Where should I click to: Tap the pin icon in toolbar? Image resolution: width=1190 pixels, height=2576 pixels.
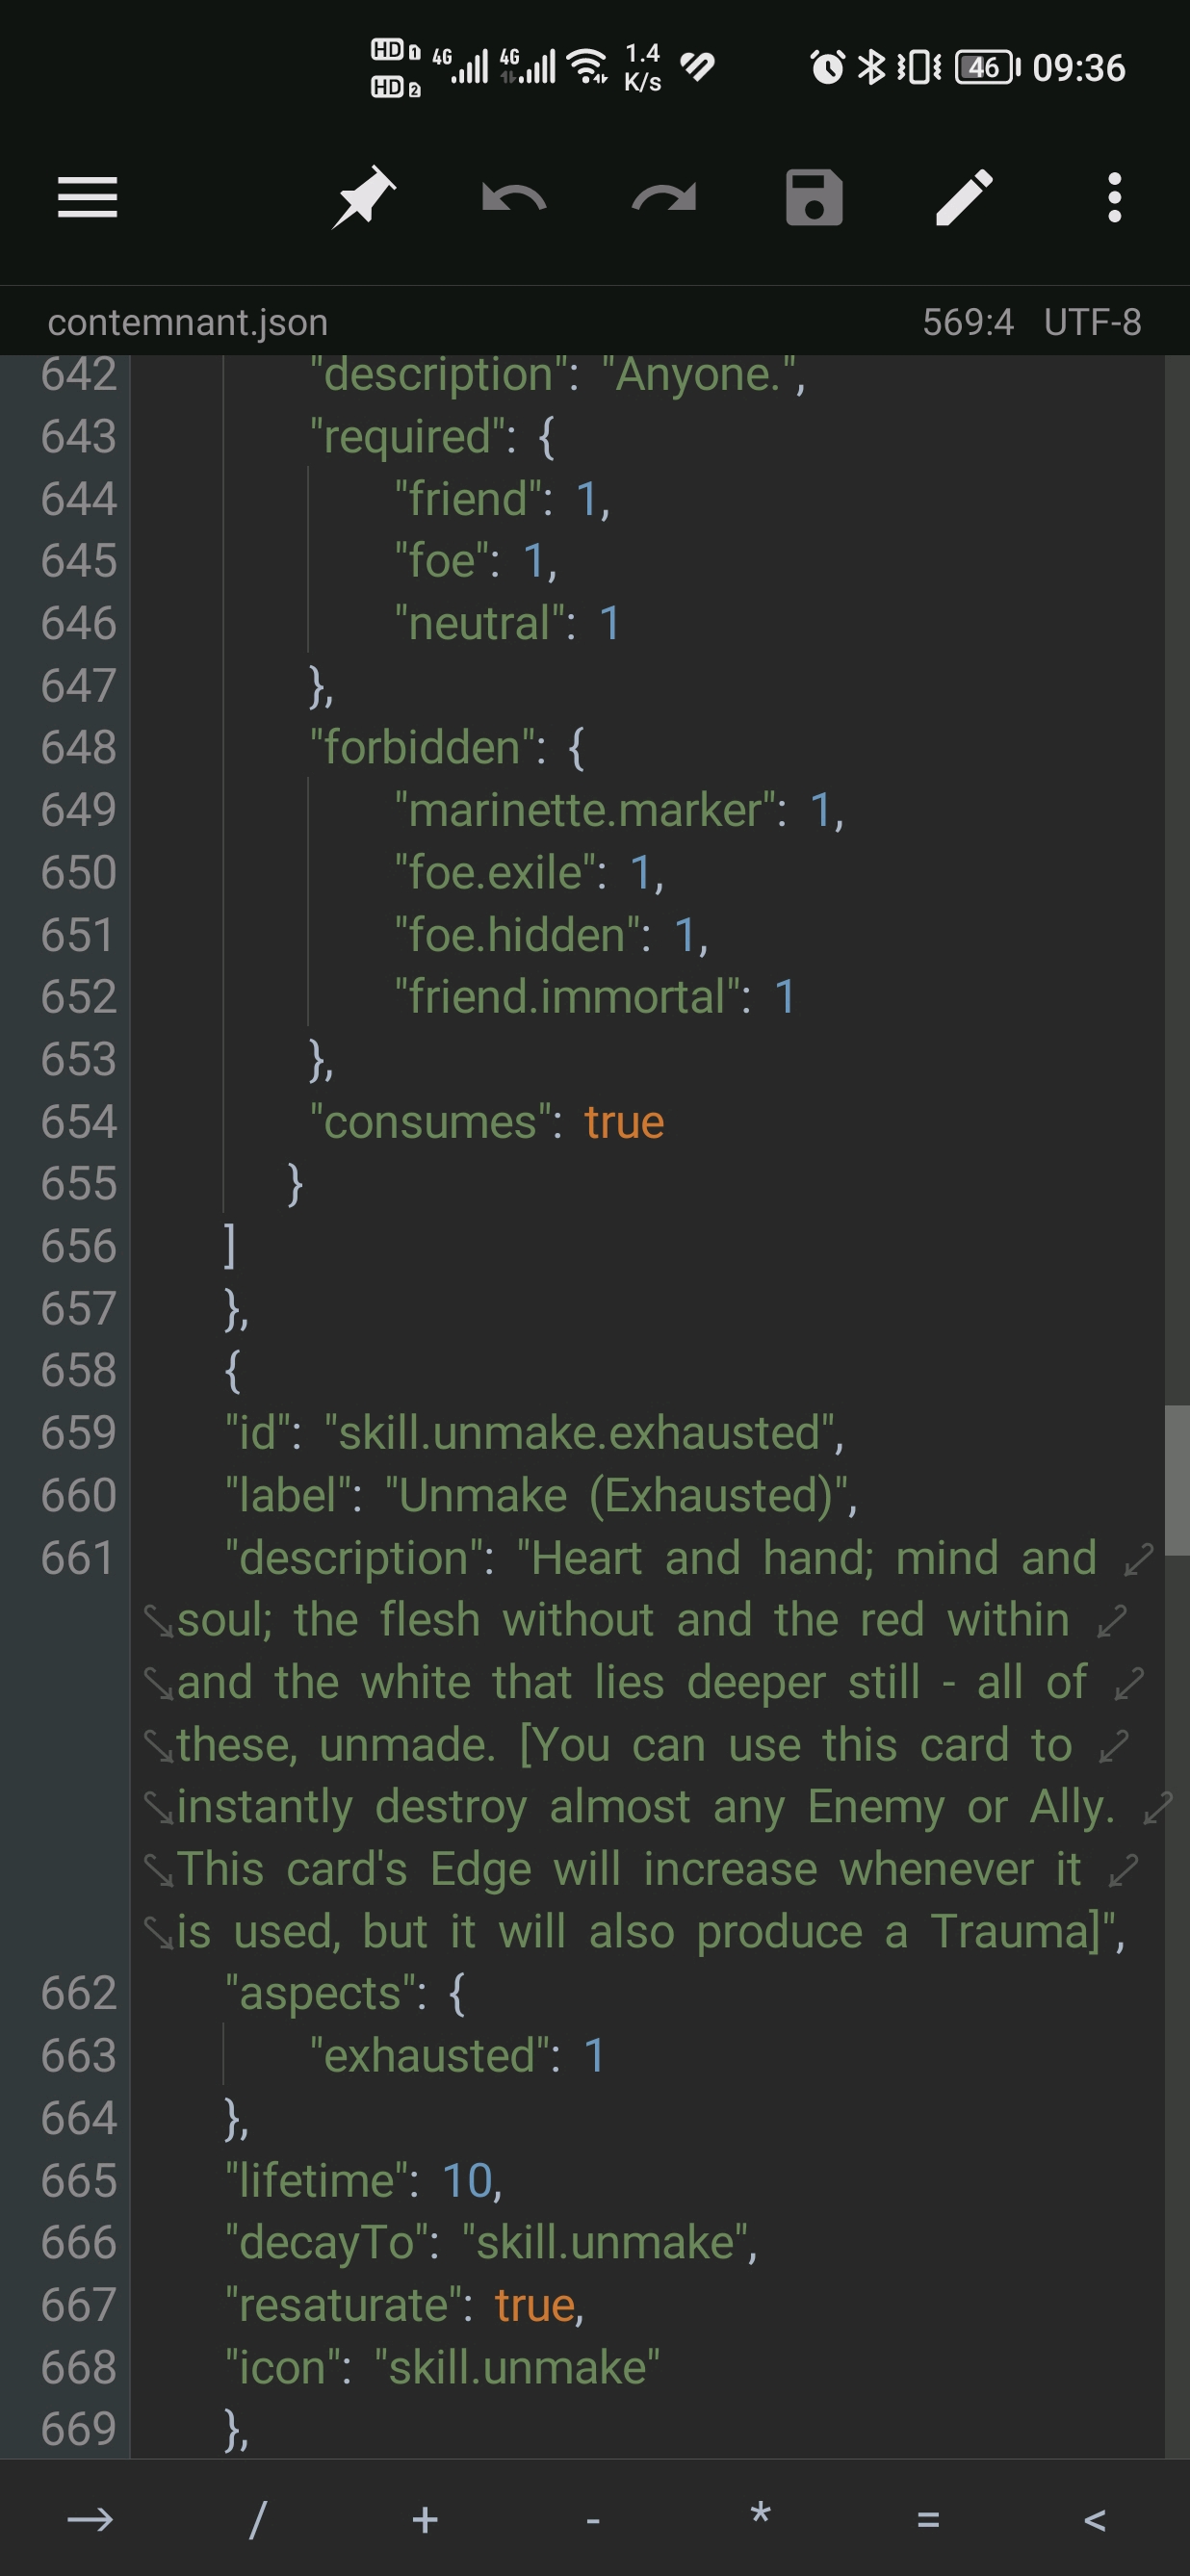coord(363,197)
